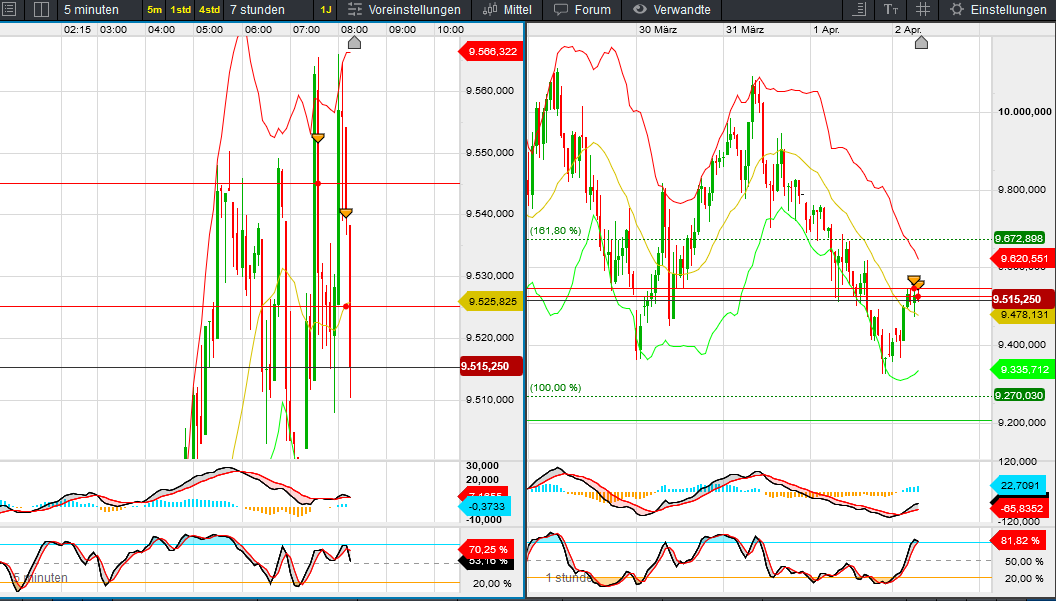
Task: Click the 30 März date label
Action: click(x=658, y=30)
